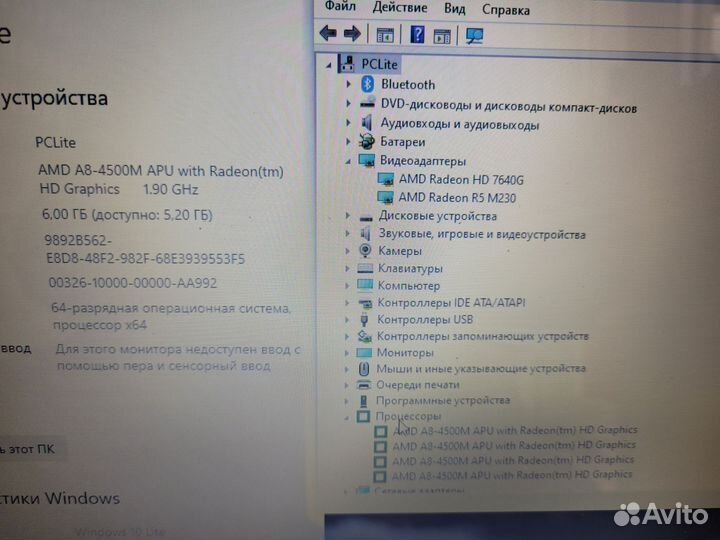The image size is (720, 540).
Task: Click the PCLite device name in Settings window
Action: pyautogui.click(x=56, y=142)
